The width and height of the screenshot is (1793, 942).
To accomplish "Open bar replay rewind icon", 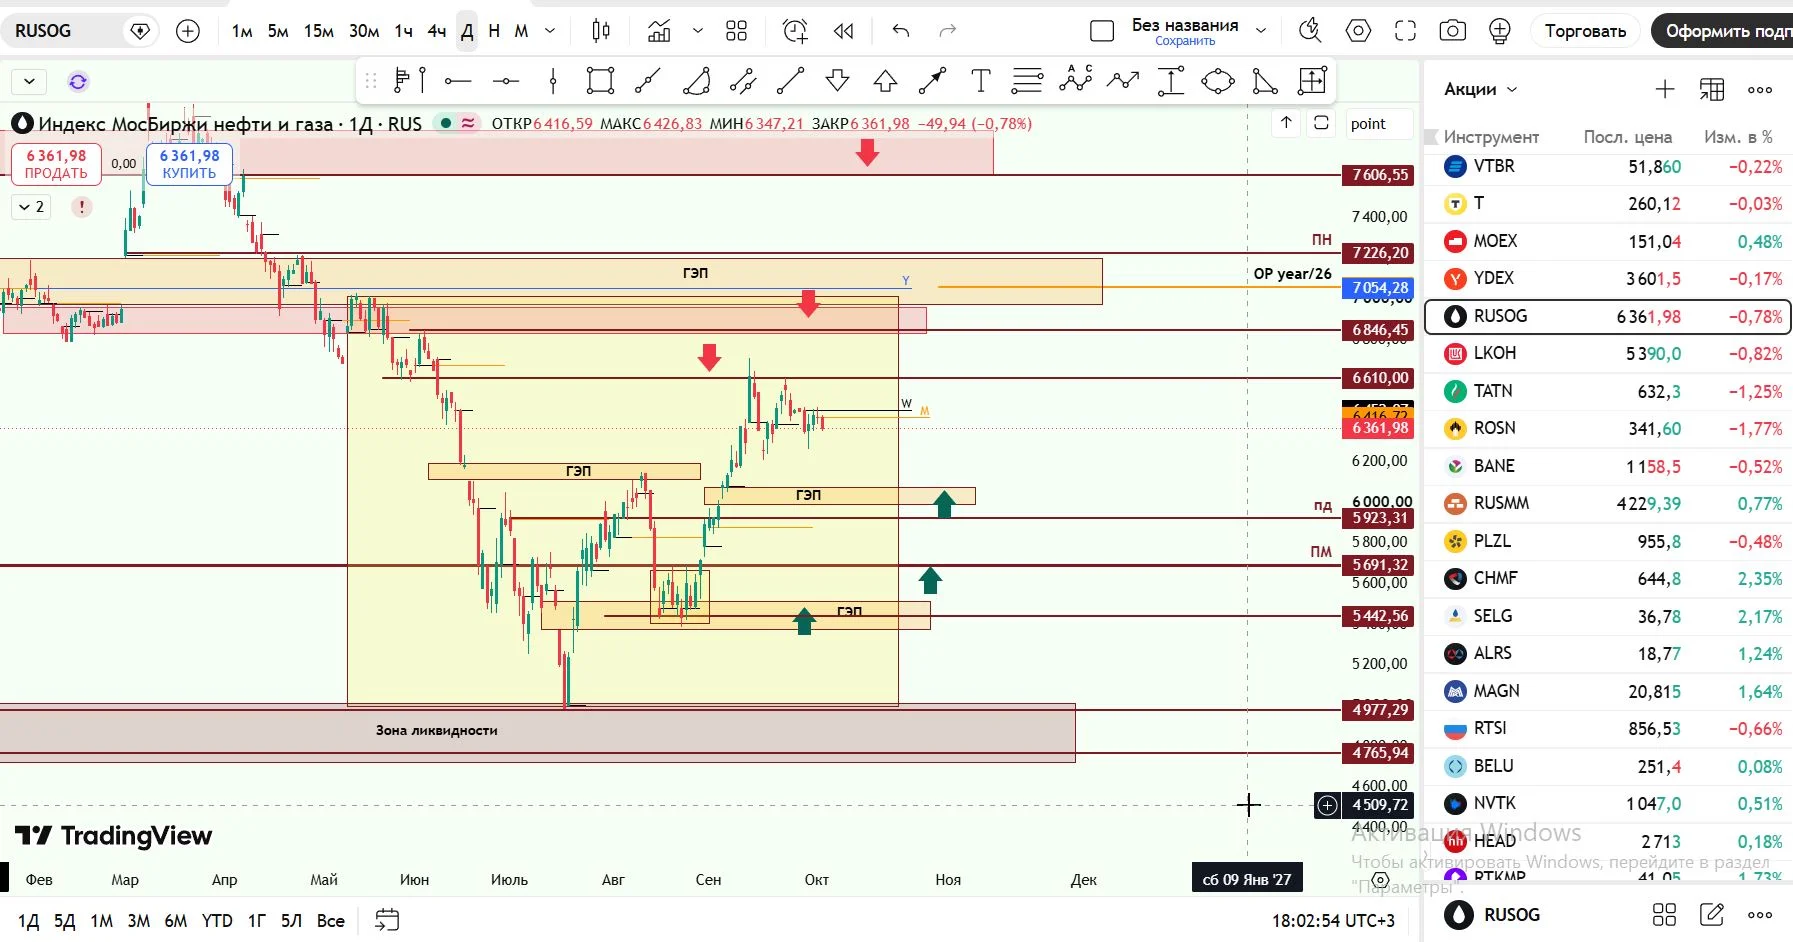I will tap(844, 31).
